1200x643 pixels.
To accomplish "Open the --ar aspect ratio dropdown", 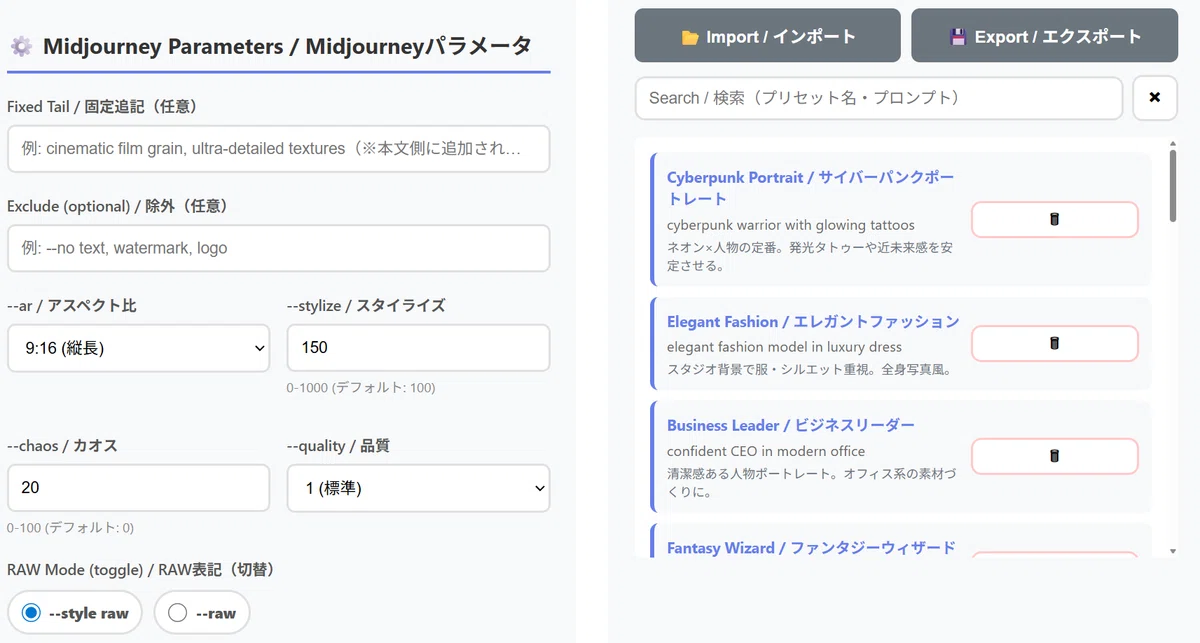I will pyautogui.click(x=138, y=348).
